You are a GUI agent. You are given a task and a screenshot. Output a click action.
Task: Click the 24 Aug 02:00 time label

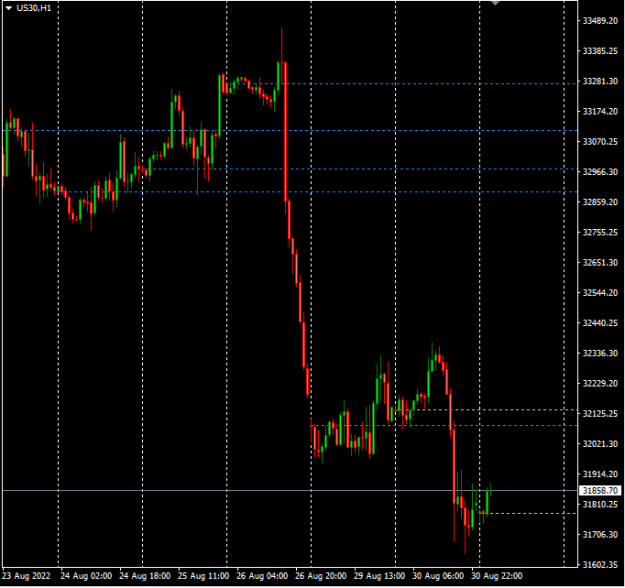tap(86, 576)
